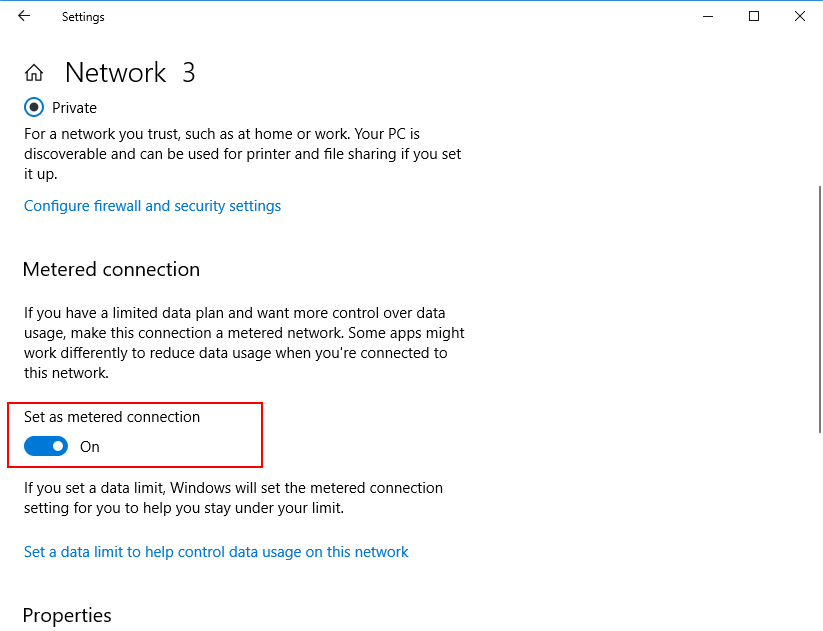Click the Settings title in the title bar
Viewport: 823px width, 631px height.
tap(83, 17)
